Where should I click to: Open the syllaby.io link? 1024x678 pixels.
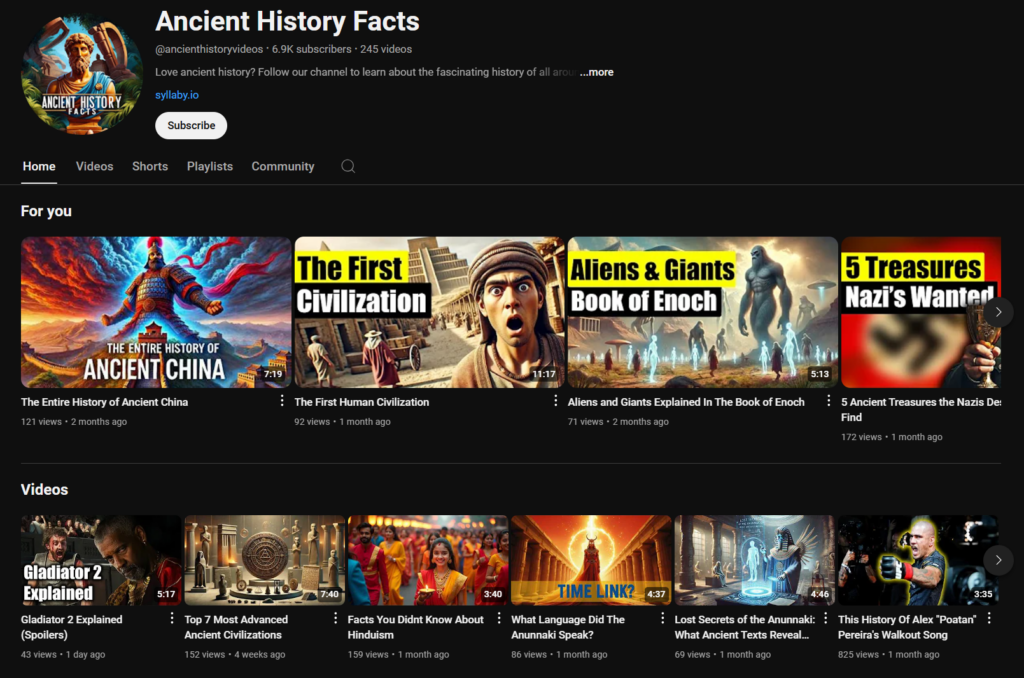coord(177,95)
